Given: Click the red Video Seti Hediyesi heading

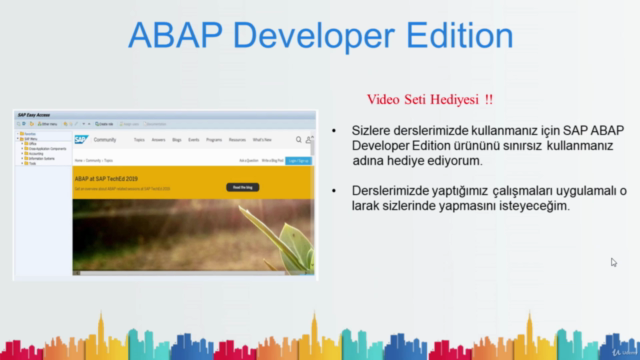Looking at the screenshot, I should click(430, 100).
